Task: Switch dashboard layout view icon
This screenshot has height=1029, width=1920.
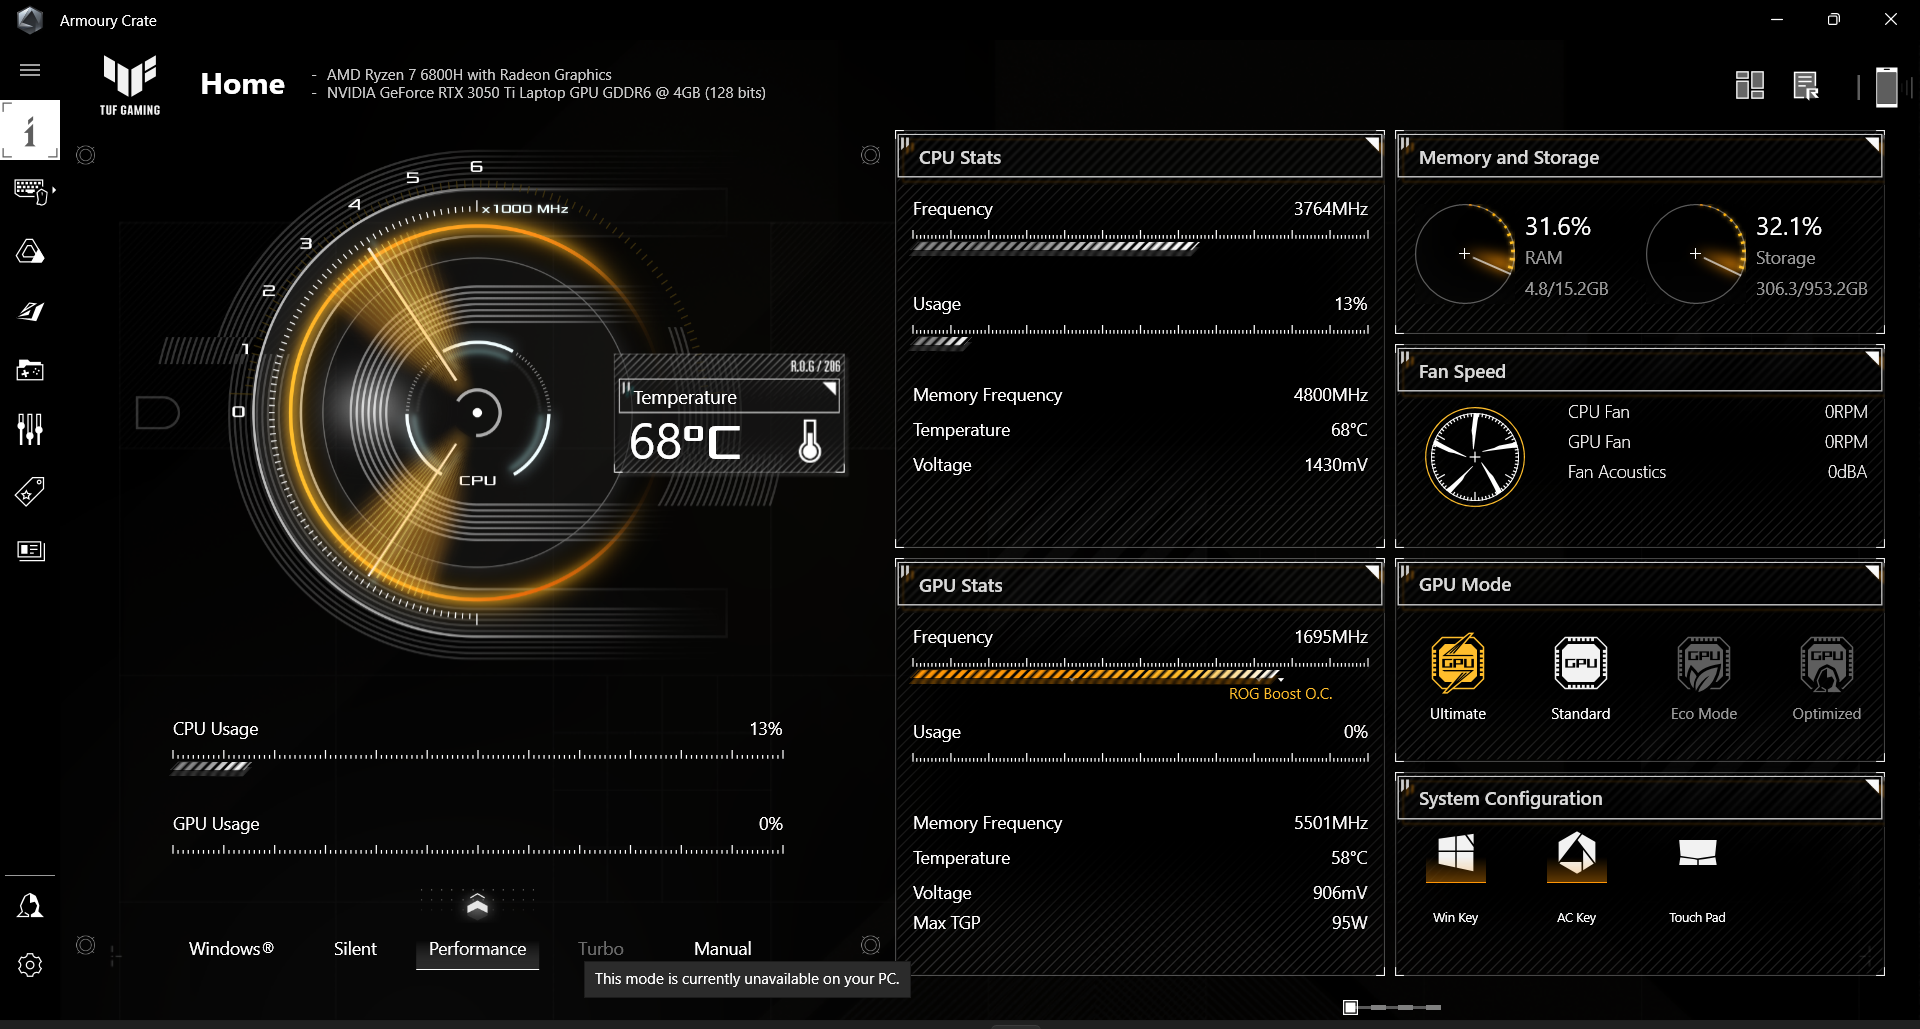Action: [1750, 85]
